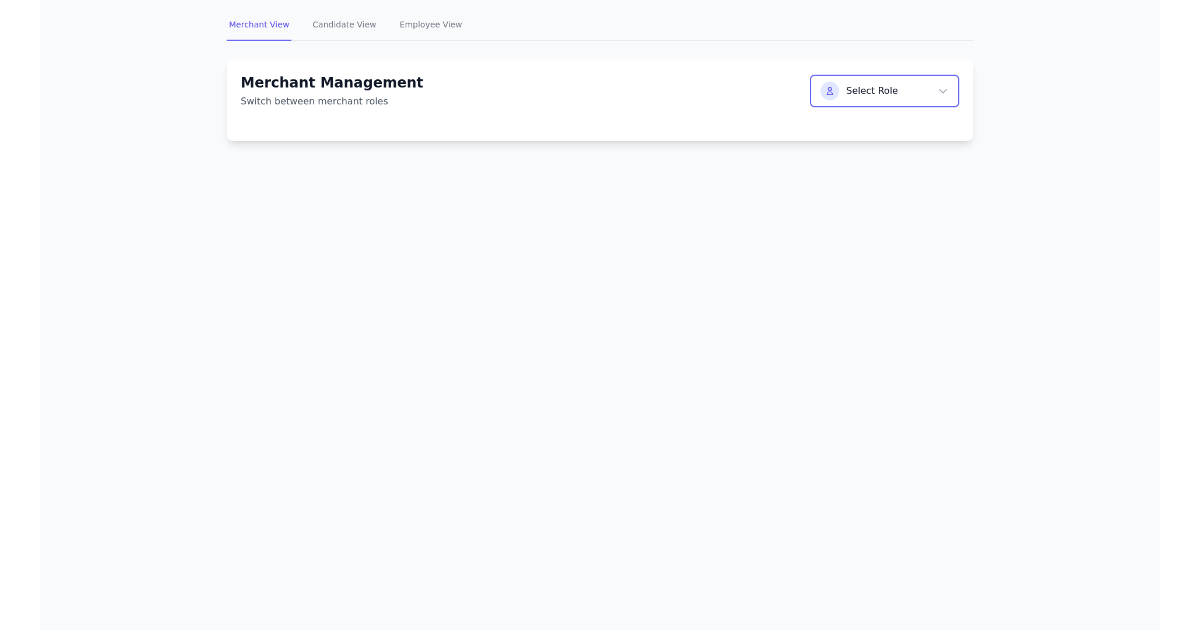Image resolution: width=1200 pixels, height=630 pixels.
Task: Switch to the Candidate View tab
Action: point(344,24)
